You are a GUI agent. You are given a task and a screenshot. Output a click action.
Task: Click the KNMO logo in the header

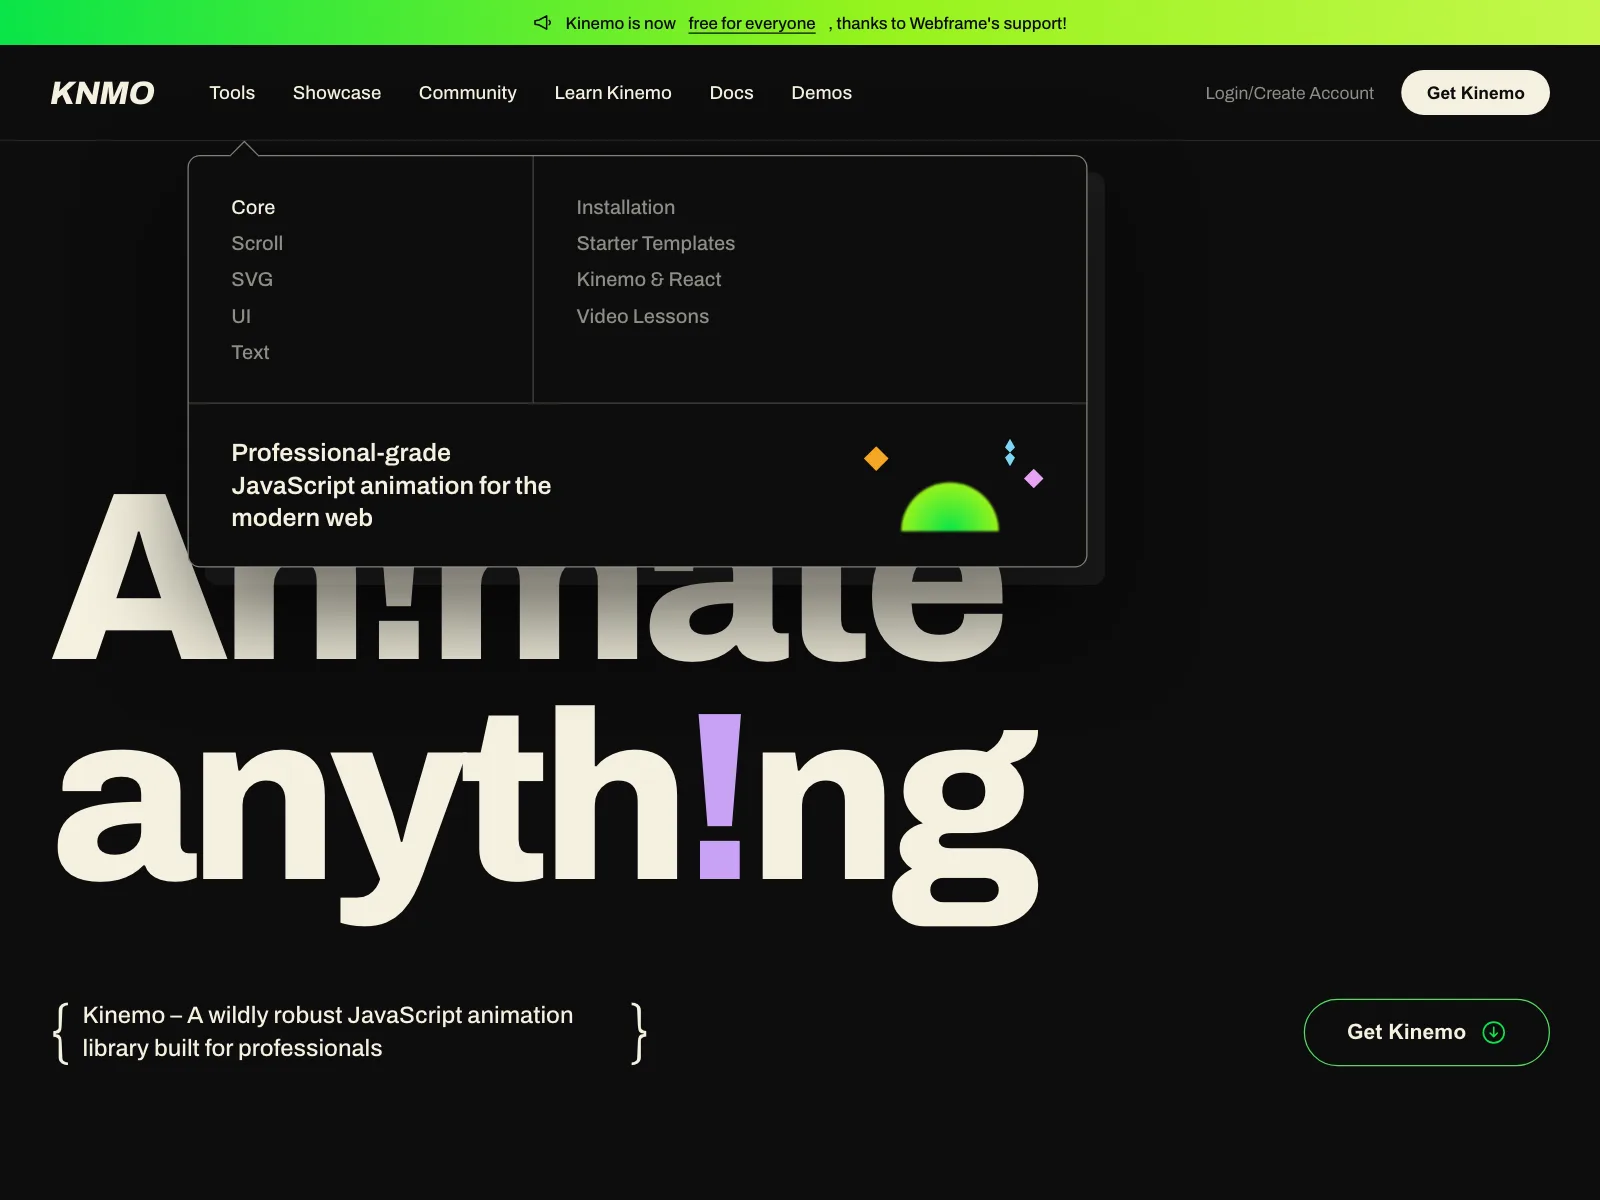(102, 93)
